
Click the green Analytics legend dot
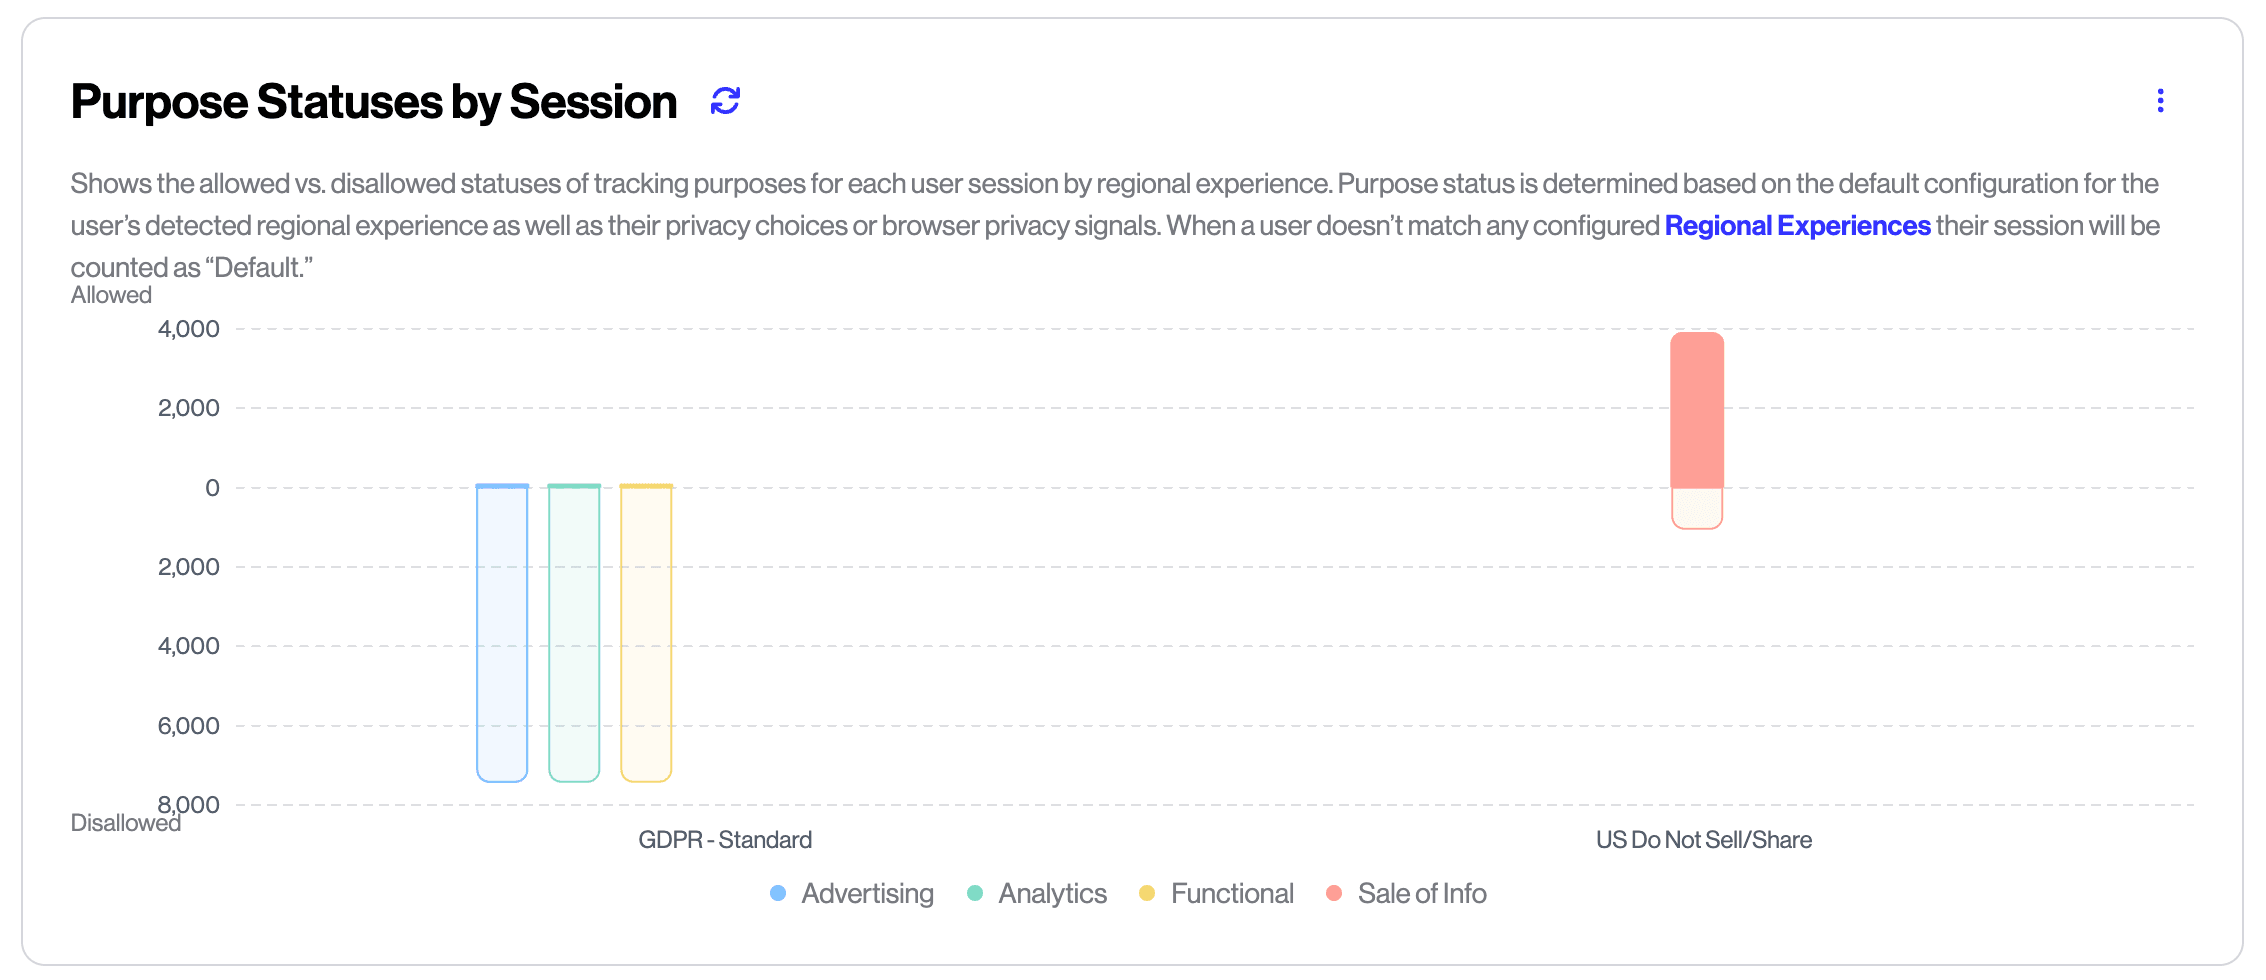973,893
